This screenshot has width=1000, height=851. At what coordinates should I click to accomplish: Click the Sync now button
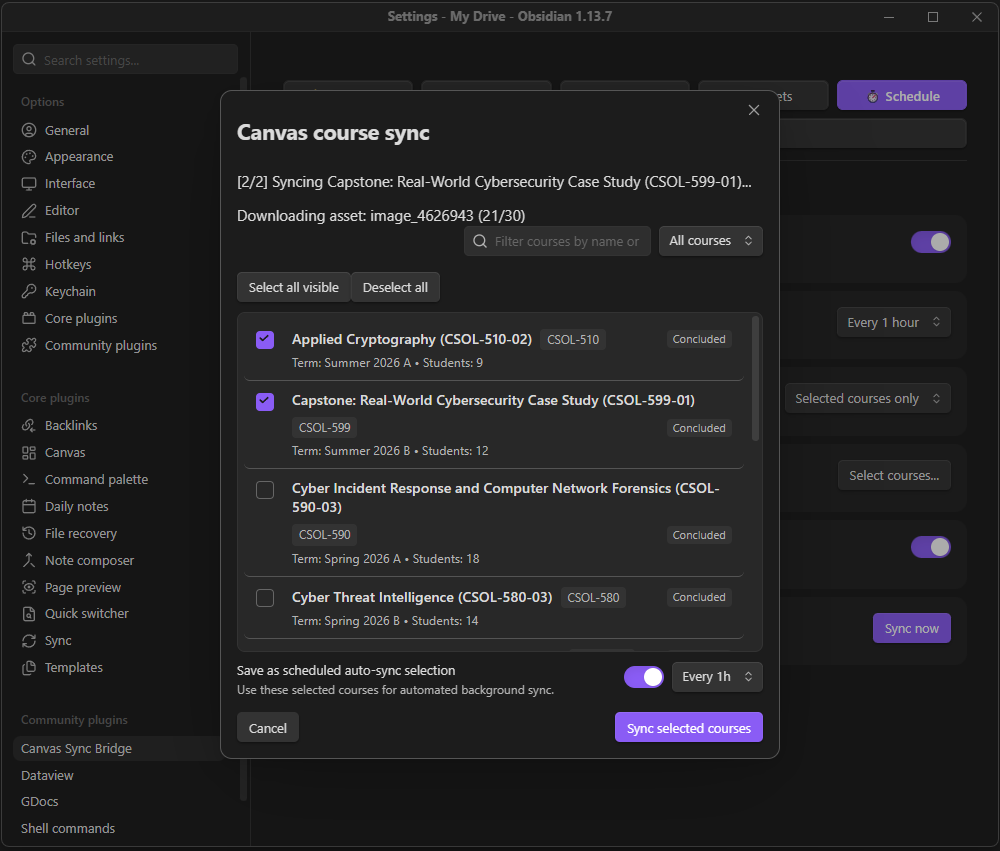(911, 628)
